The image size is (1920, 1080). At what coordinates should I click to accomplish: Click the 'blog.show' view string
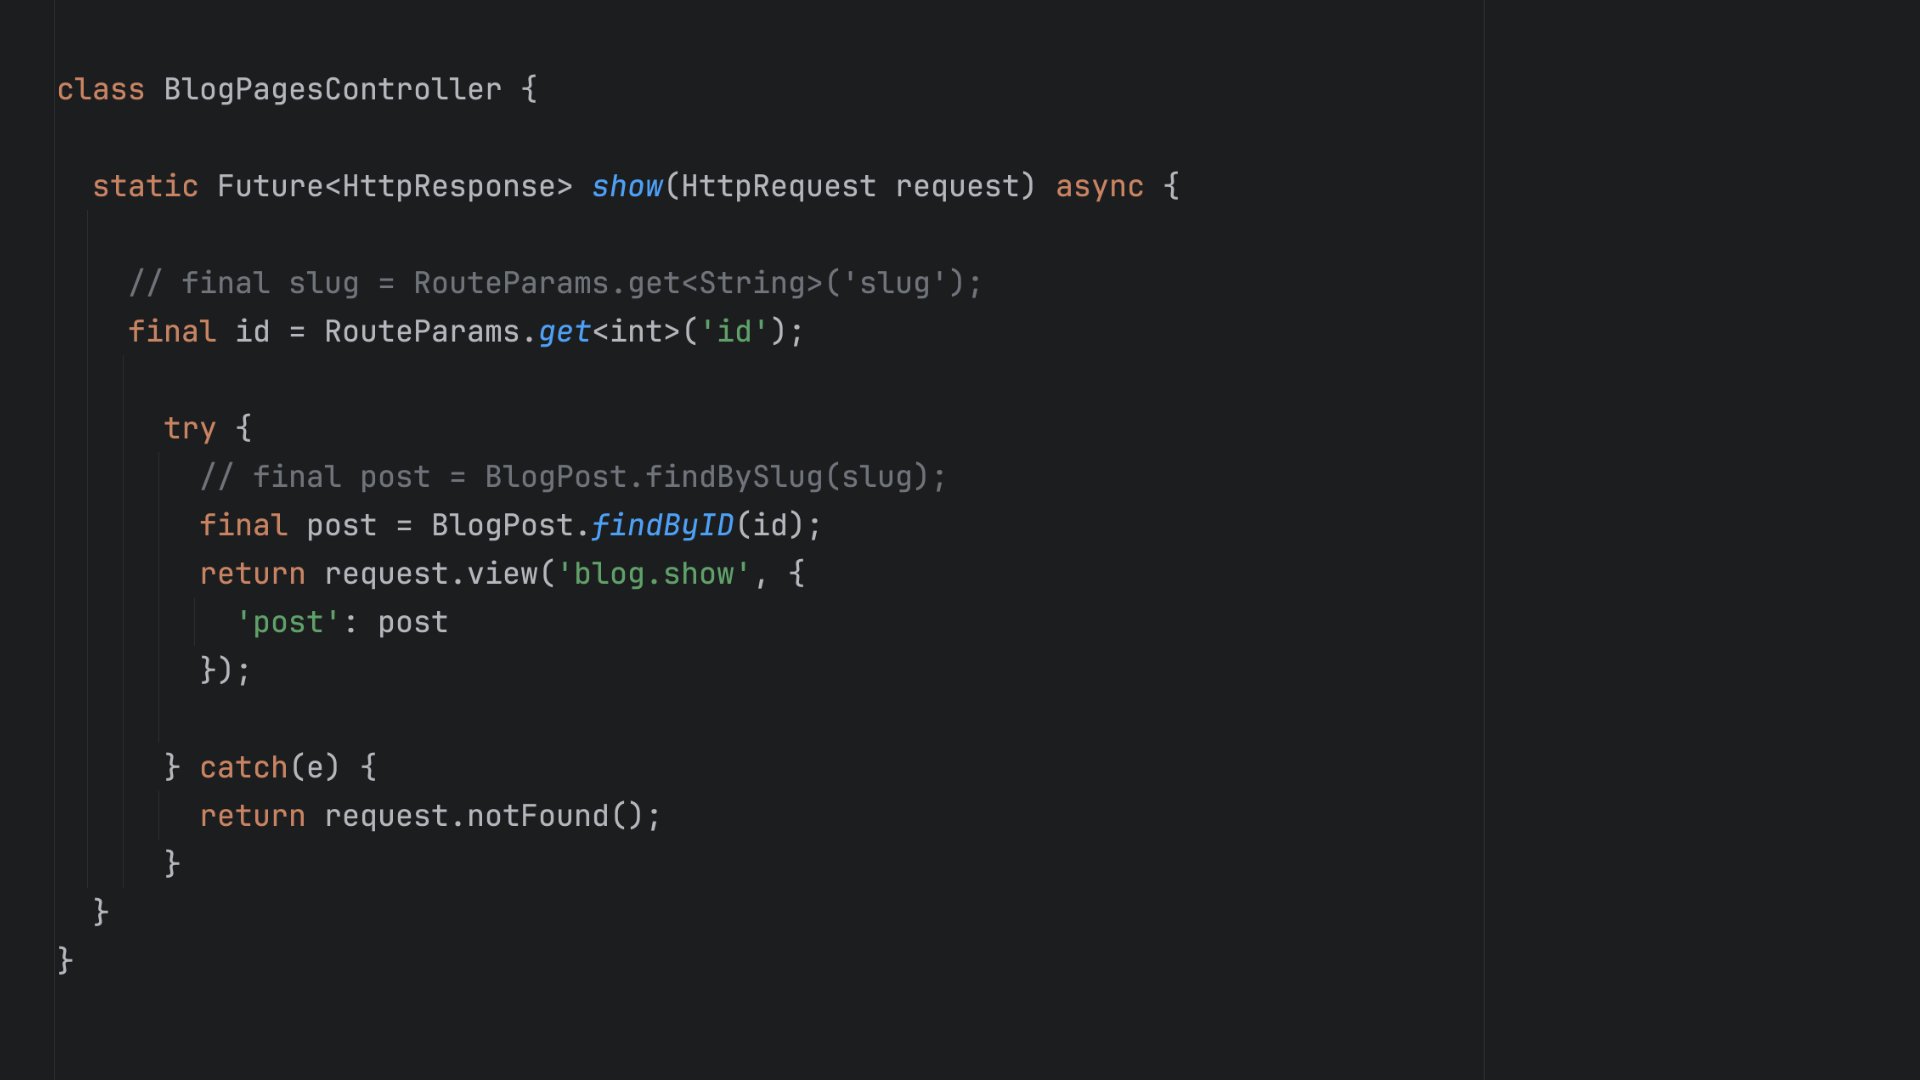point(654,574)
